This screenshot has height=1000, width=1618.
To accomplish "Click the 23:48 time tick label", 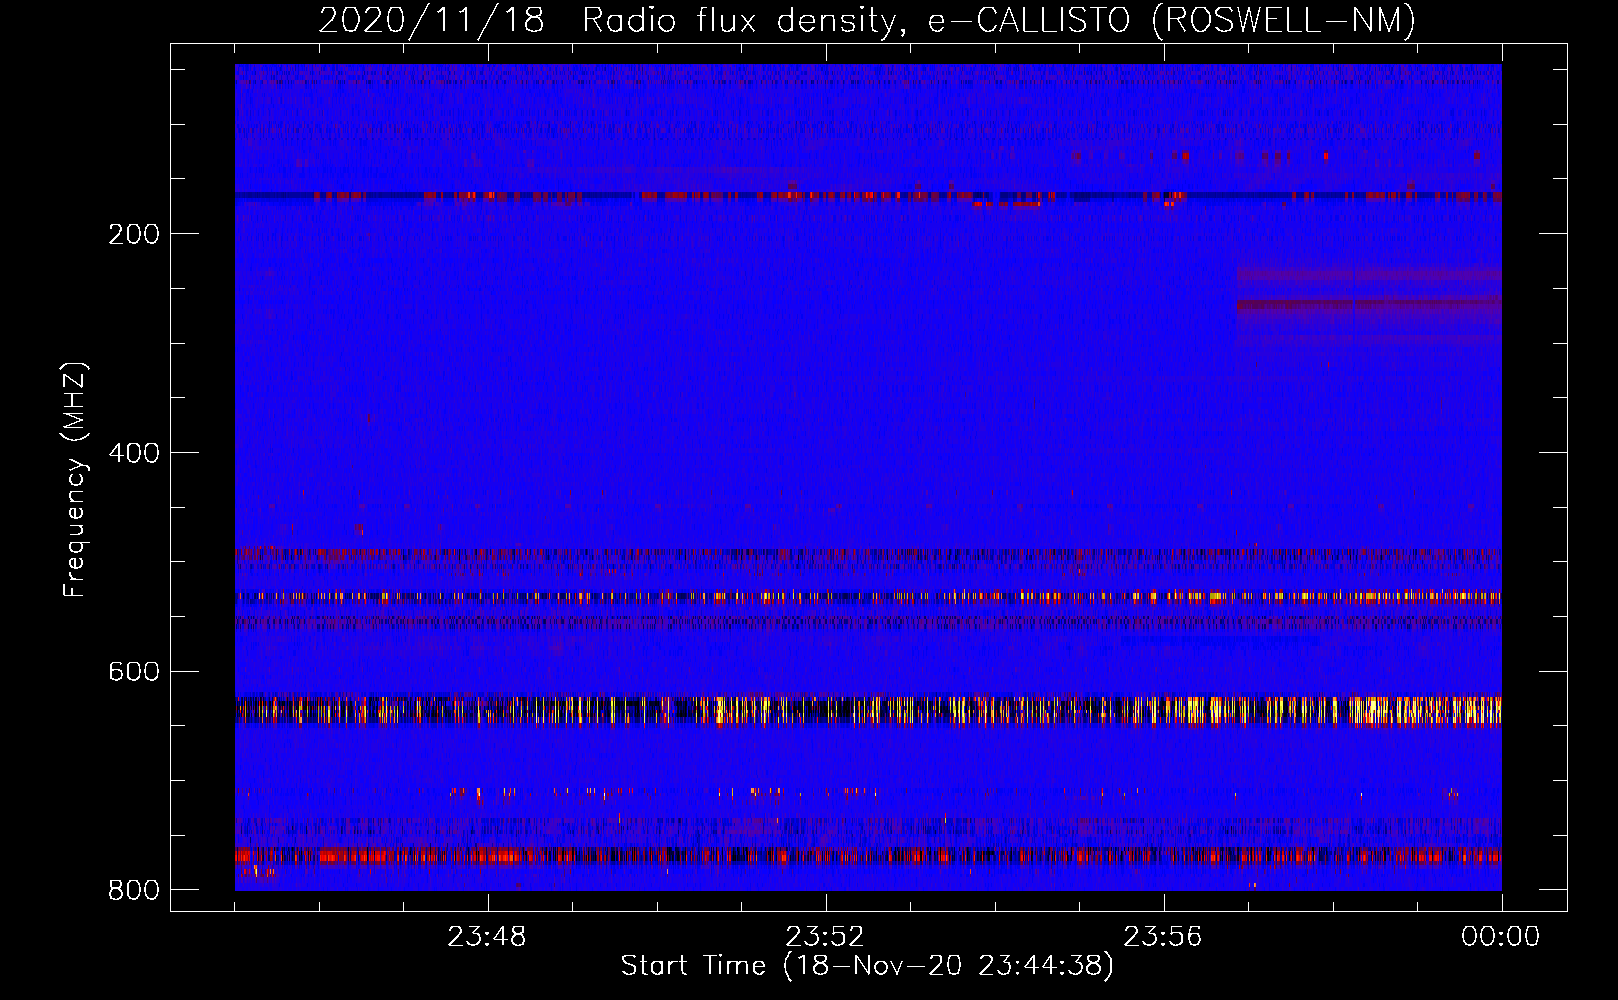I will 487,937.
